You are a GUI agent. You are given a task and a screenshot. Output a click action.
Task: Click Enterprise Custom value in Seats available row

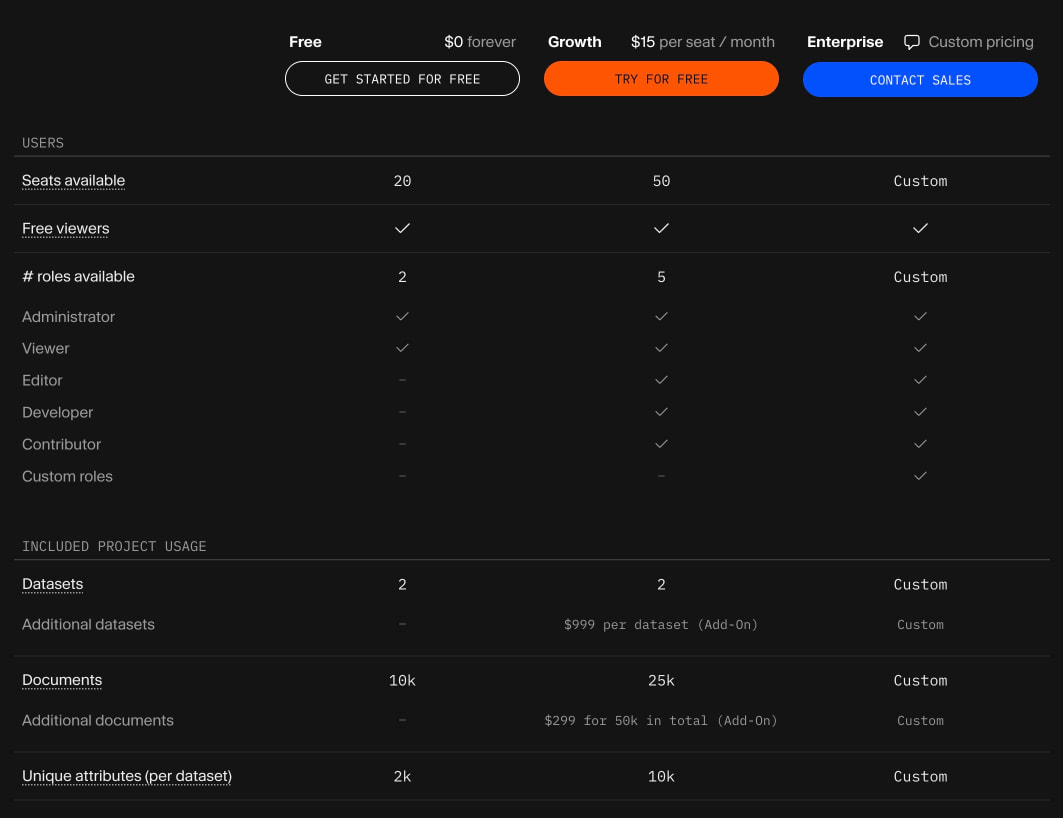coord(920,181)
